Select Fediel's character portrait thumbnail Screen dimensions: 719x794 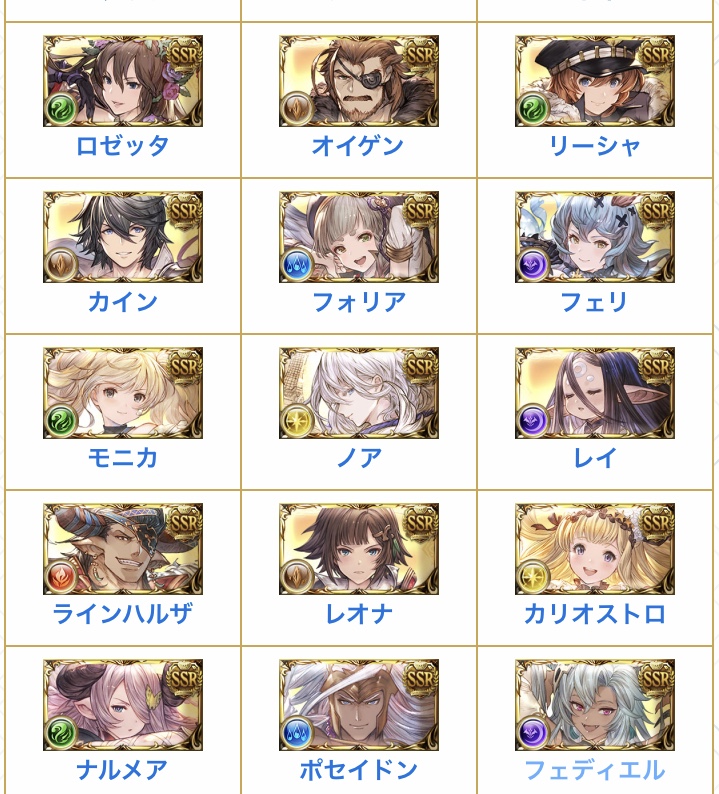(594, 705)
